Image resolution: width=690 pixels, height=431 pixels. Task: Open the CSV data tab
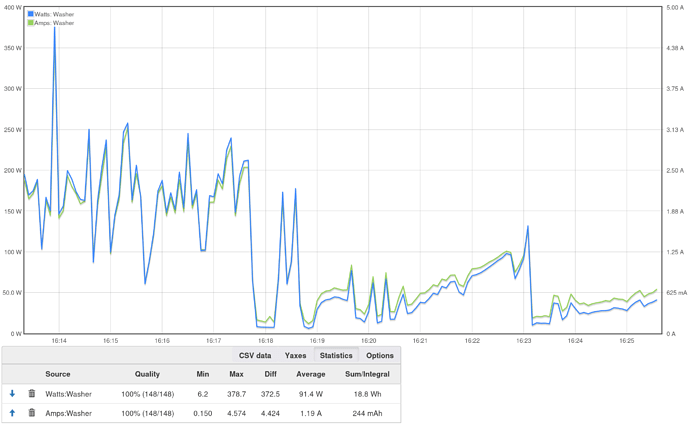(255, 355)
